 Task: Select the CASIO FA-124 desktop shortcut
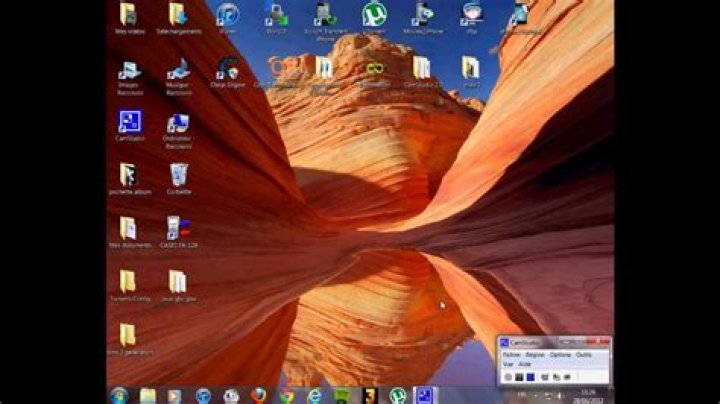[x=179, y=233]
